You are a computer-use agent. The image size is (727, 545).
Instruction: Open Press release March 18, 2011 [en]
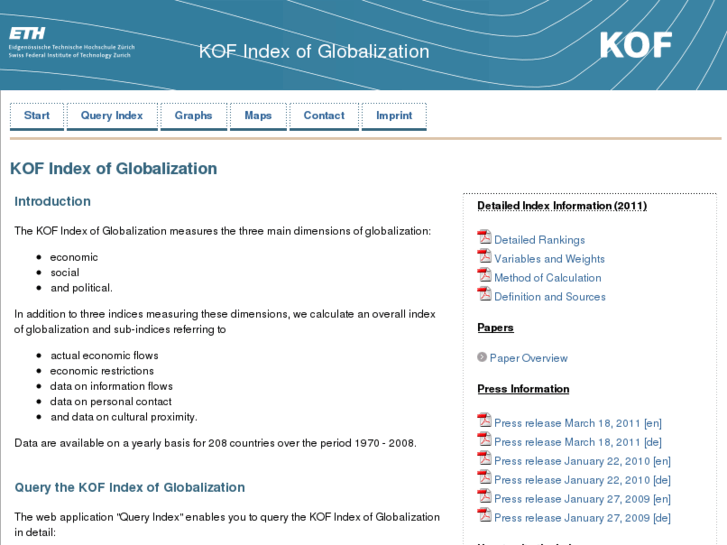coord(578,423)
